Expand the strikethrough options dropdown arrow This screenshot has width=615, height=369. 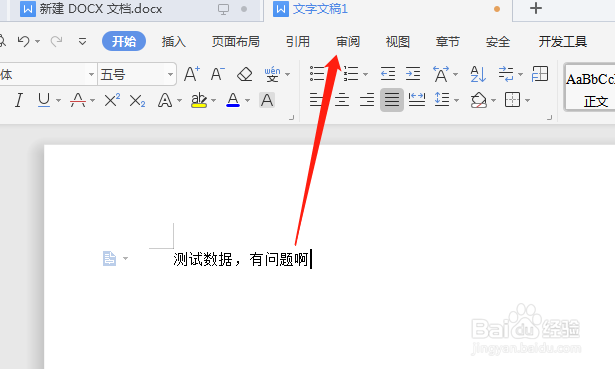(x=93, y=100)
